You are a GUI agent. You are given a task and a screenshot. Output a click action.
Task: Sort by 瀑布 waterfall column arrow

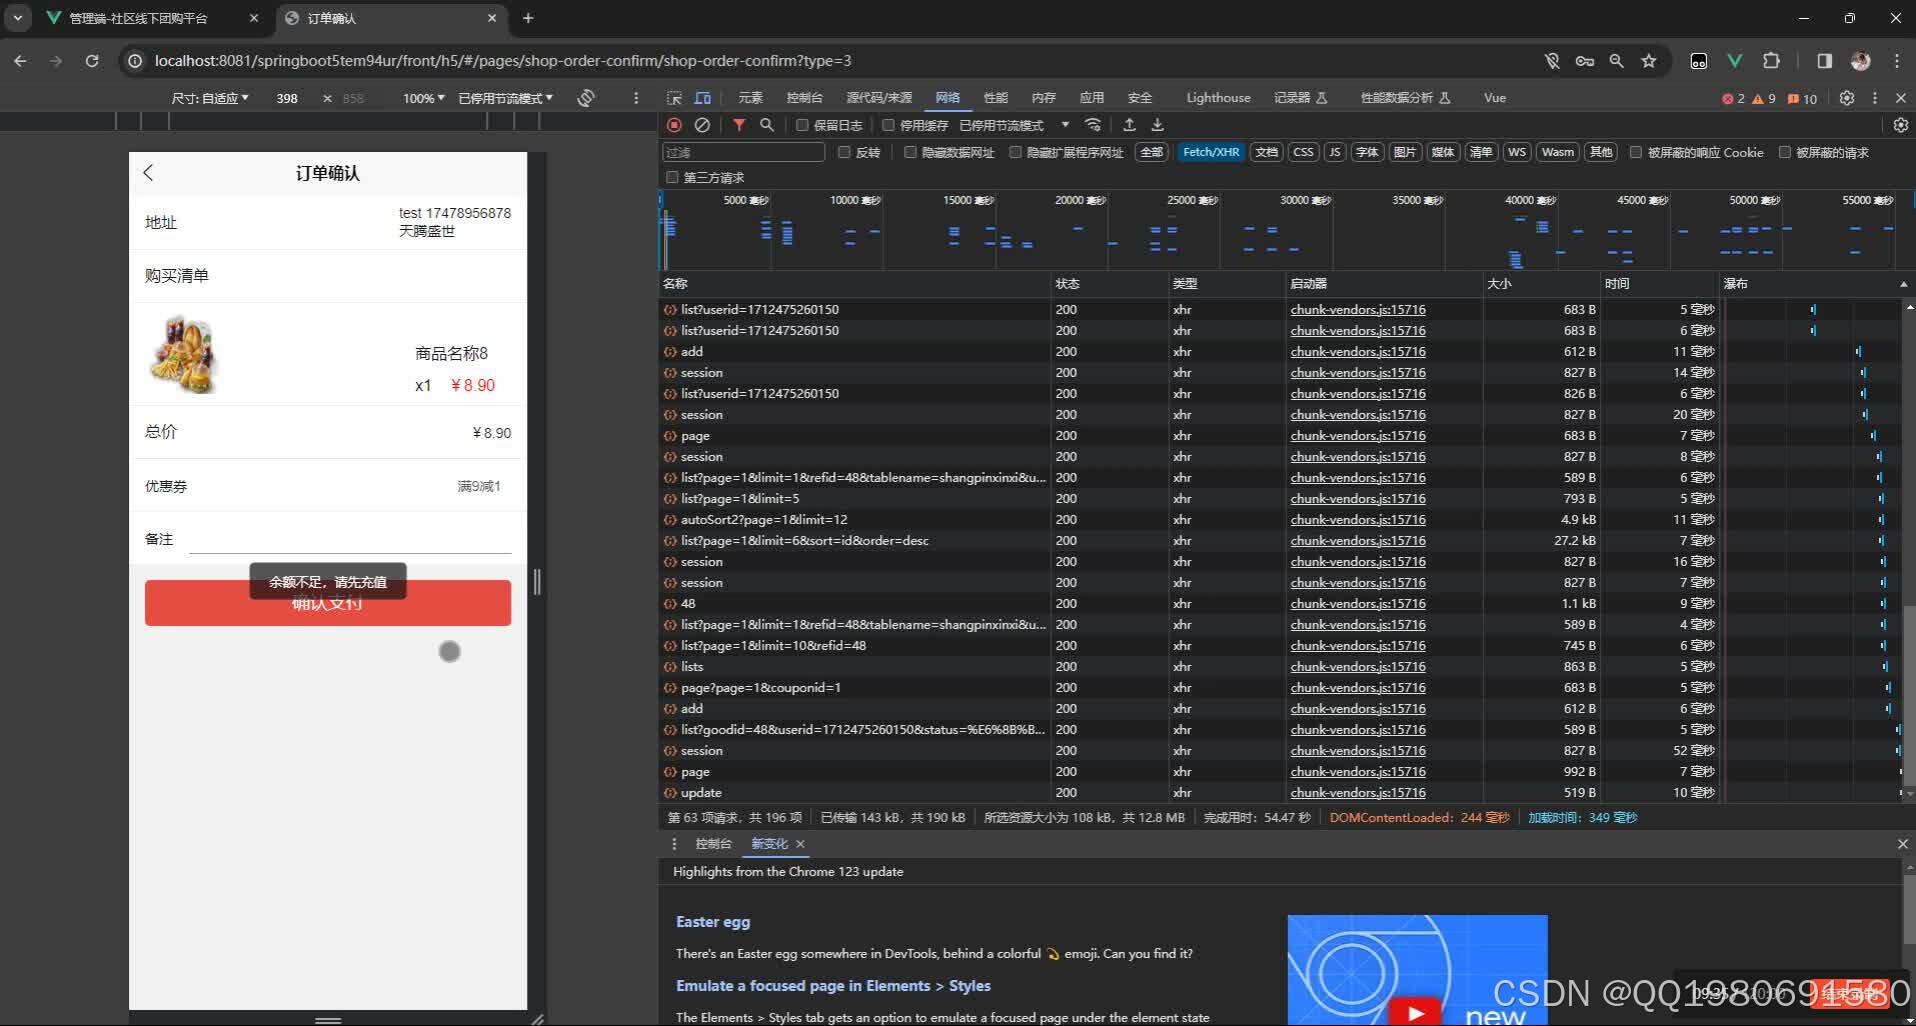pos(1903,284)
